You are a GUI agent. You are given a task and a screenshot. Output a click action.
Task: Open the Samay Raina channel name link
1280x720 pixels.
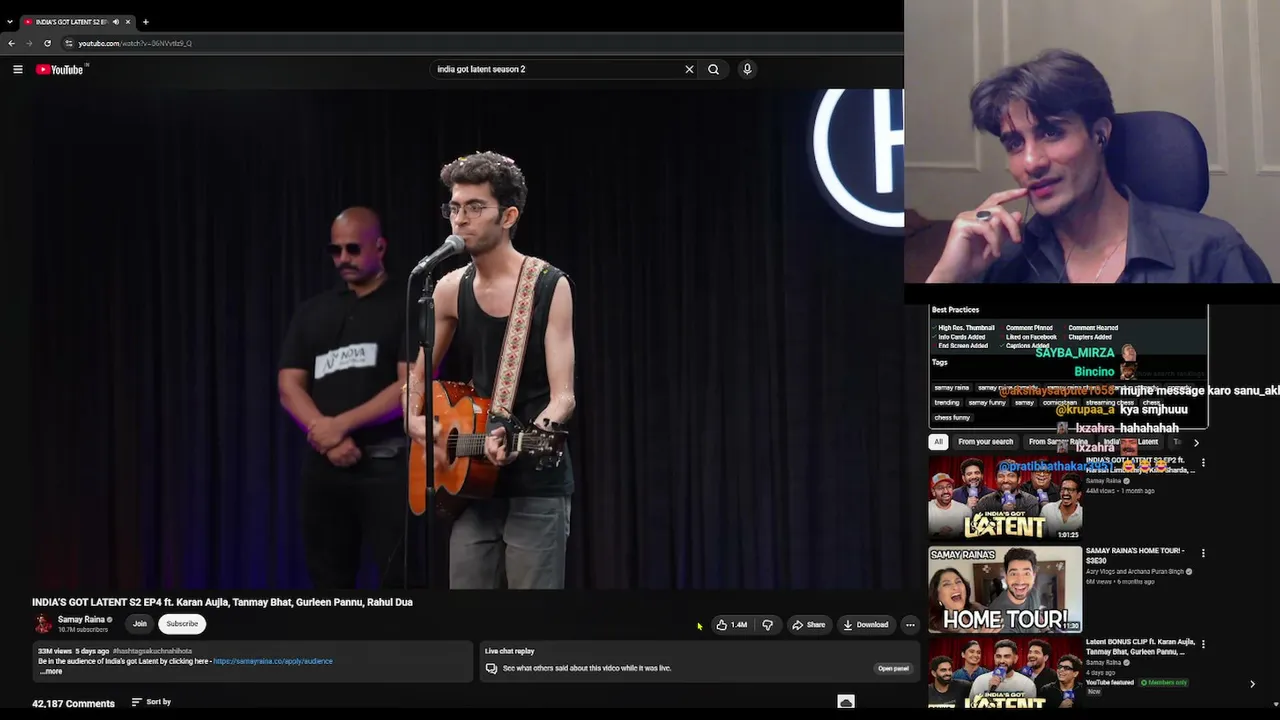point(81,620)
